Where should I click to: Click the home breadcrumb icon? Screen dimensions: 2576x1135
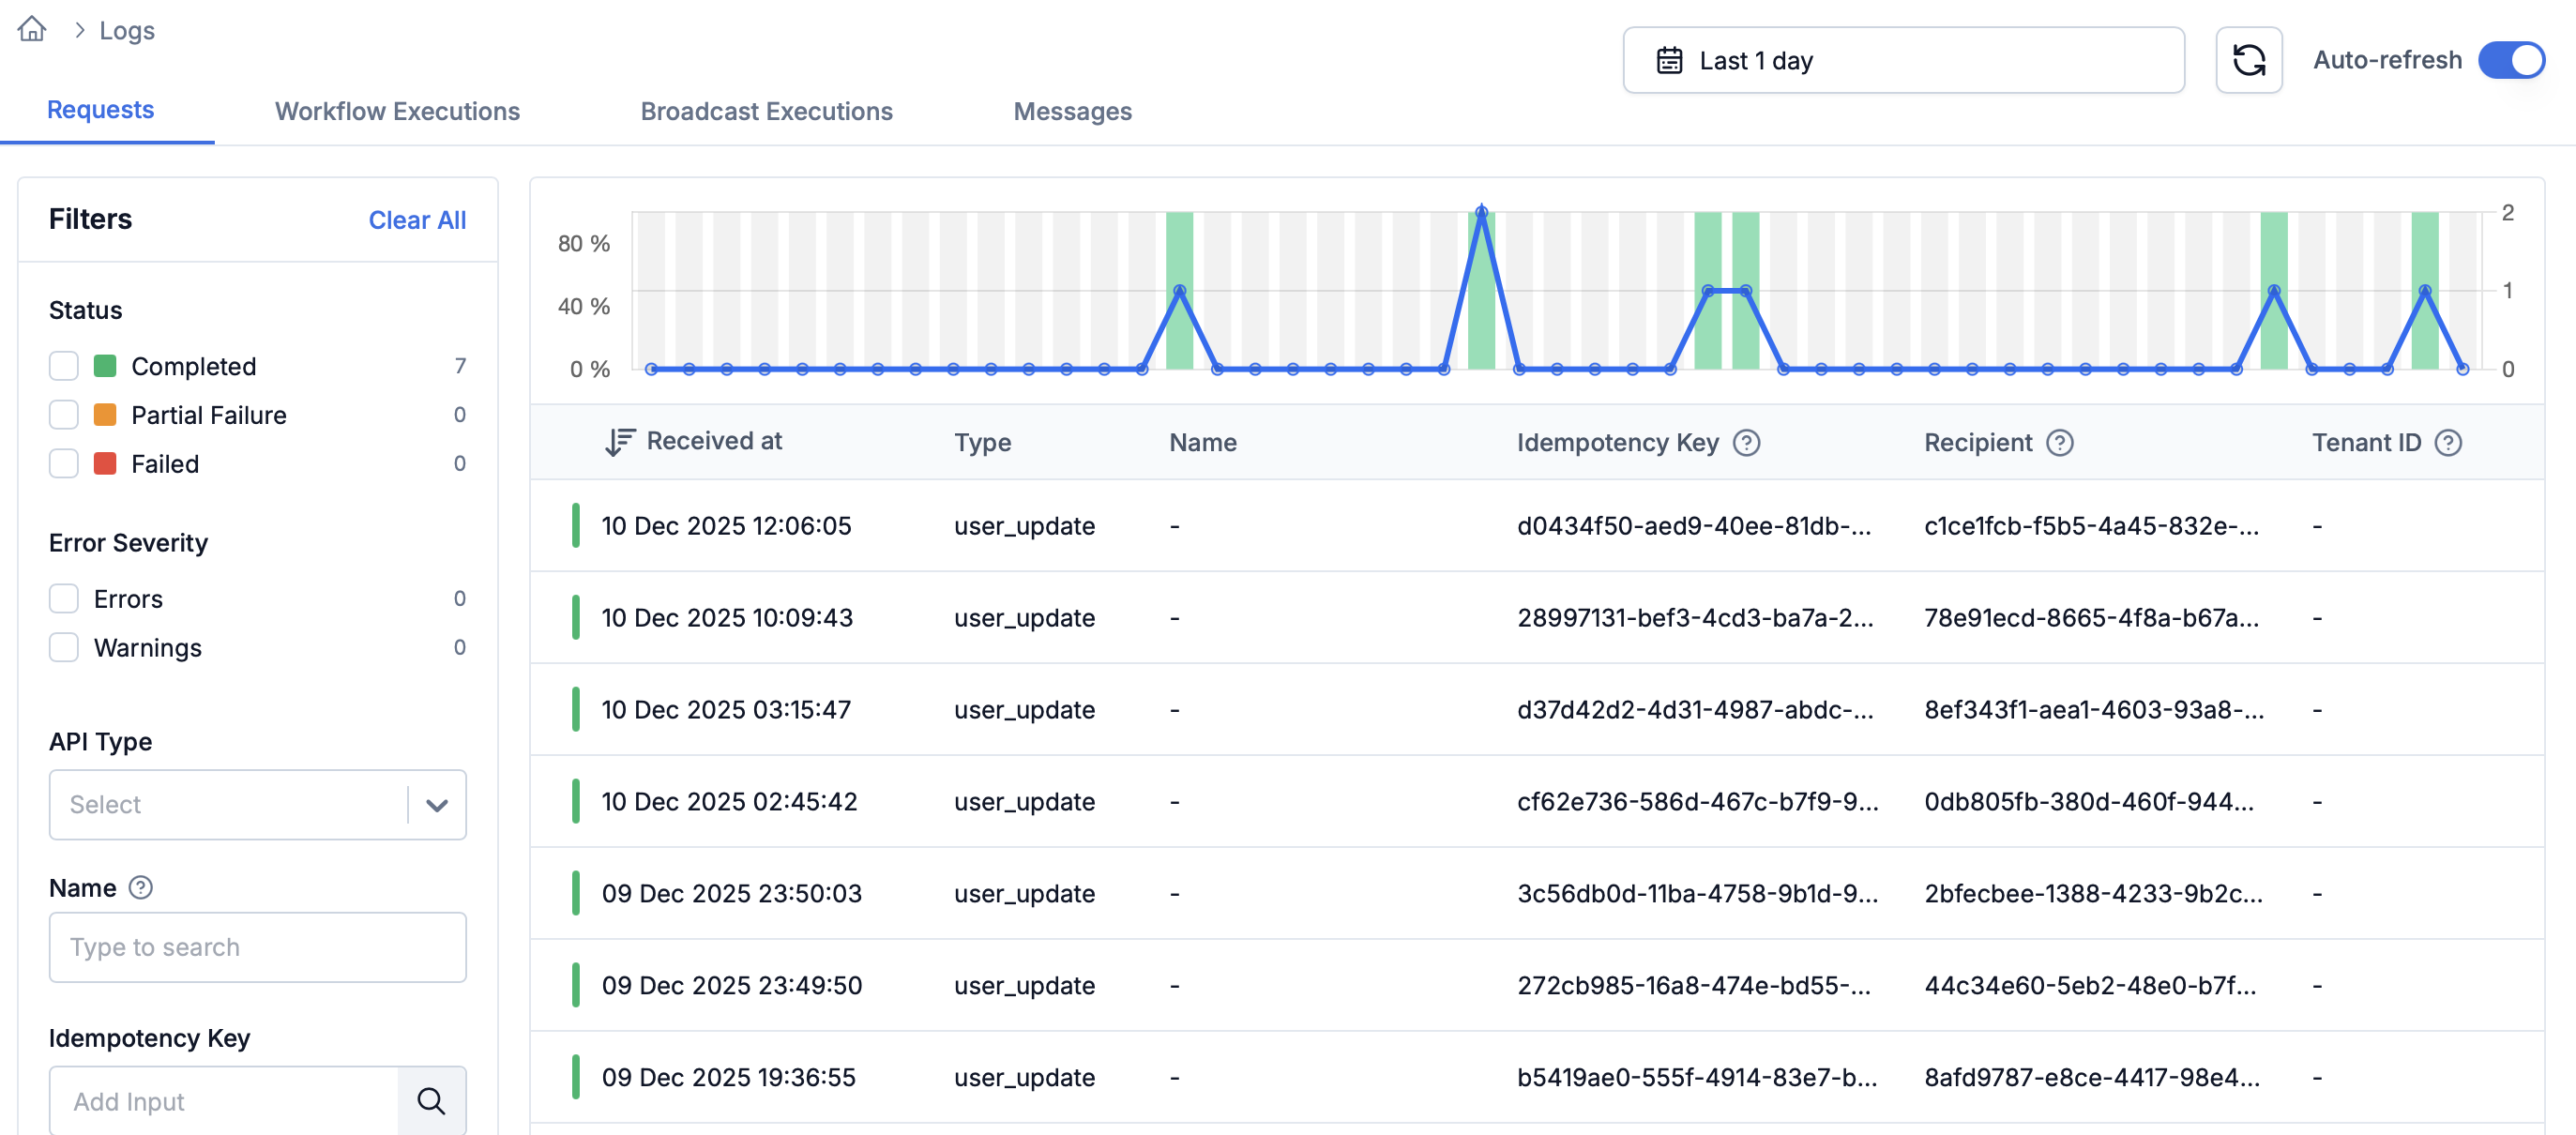pyautogui.click(x=32, y=29)
